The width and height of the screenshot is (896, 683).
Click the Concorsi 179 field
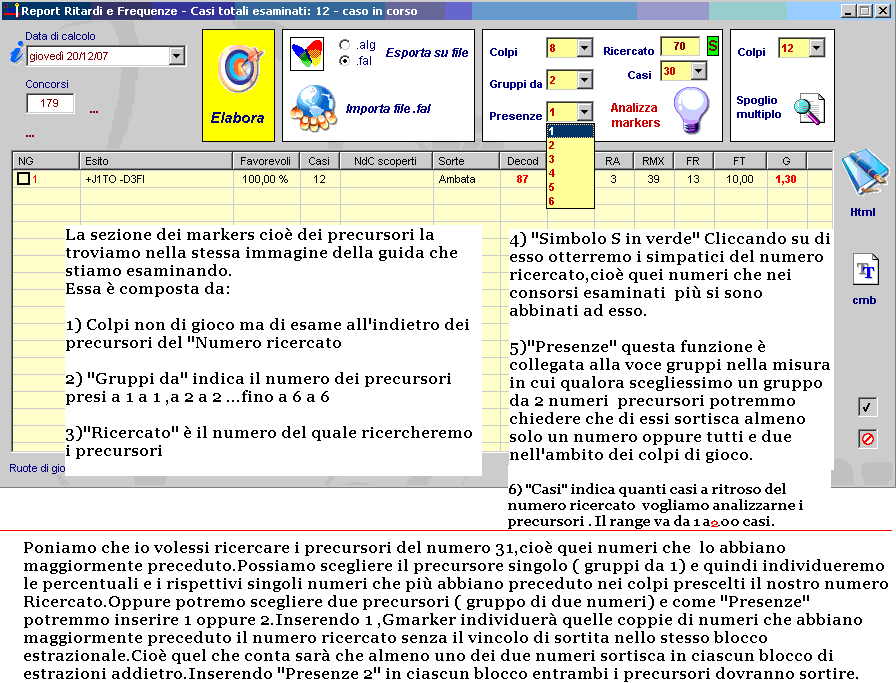pyautogui.click(x=50, y=103)
